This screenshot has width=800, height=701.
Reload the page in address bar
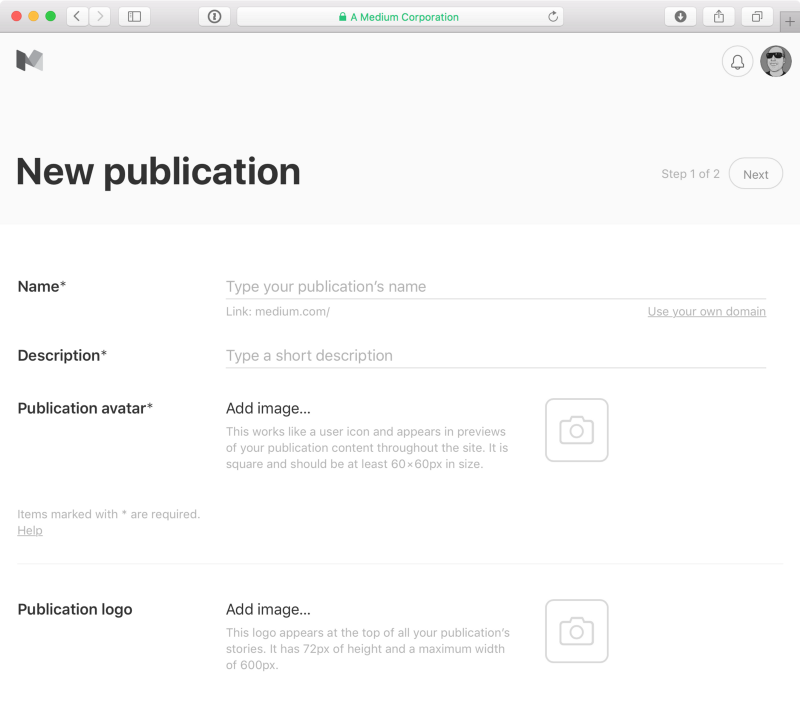553,17
